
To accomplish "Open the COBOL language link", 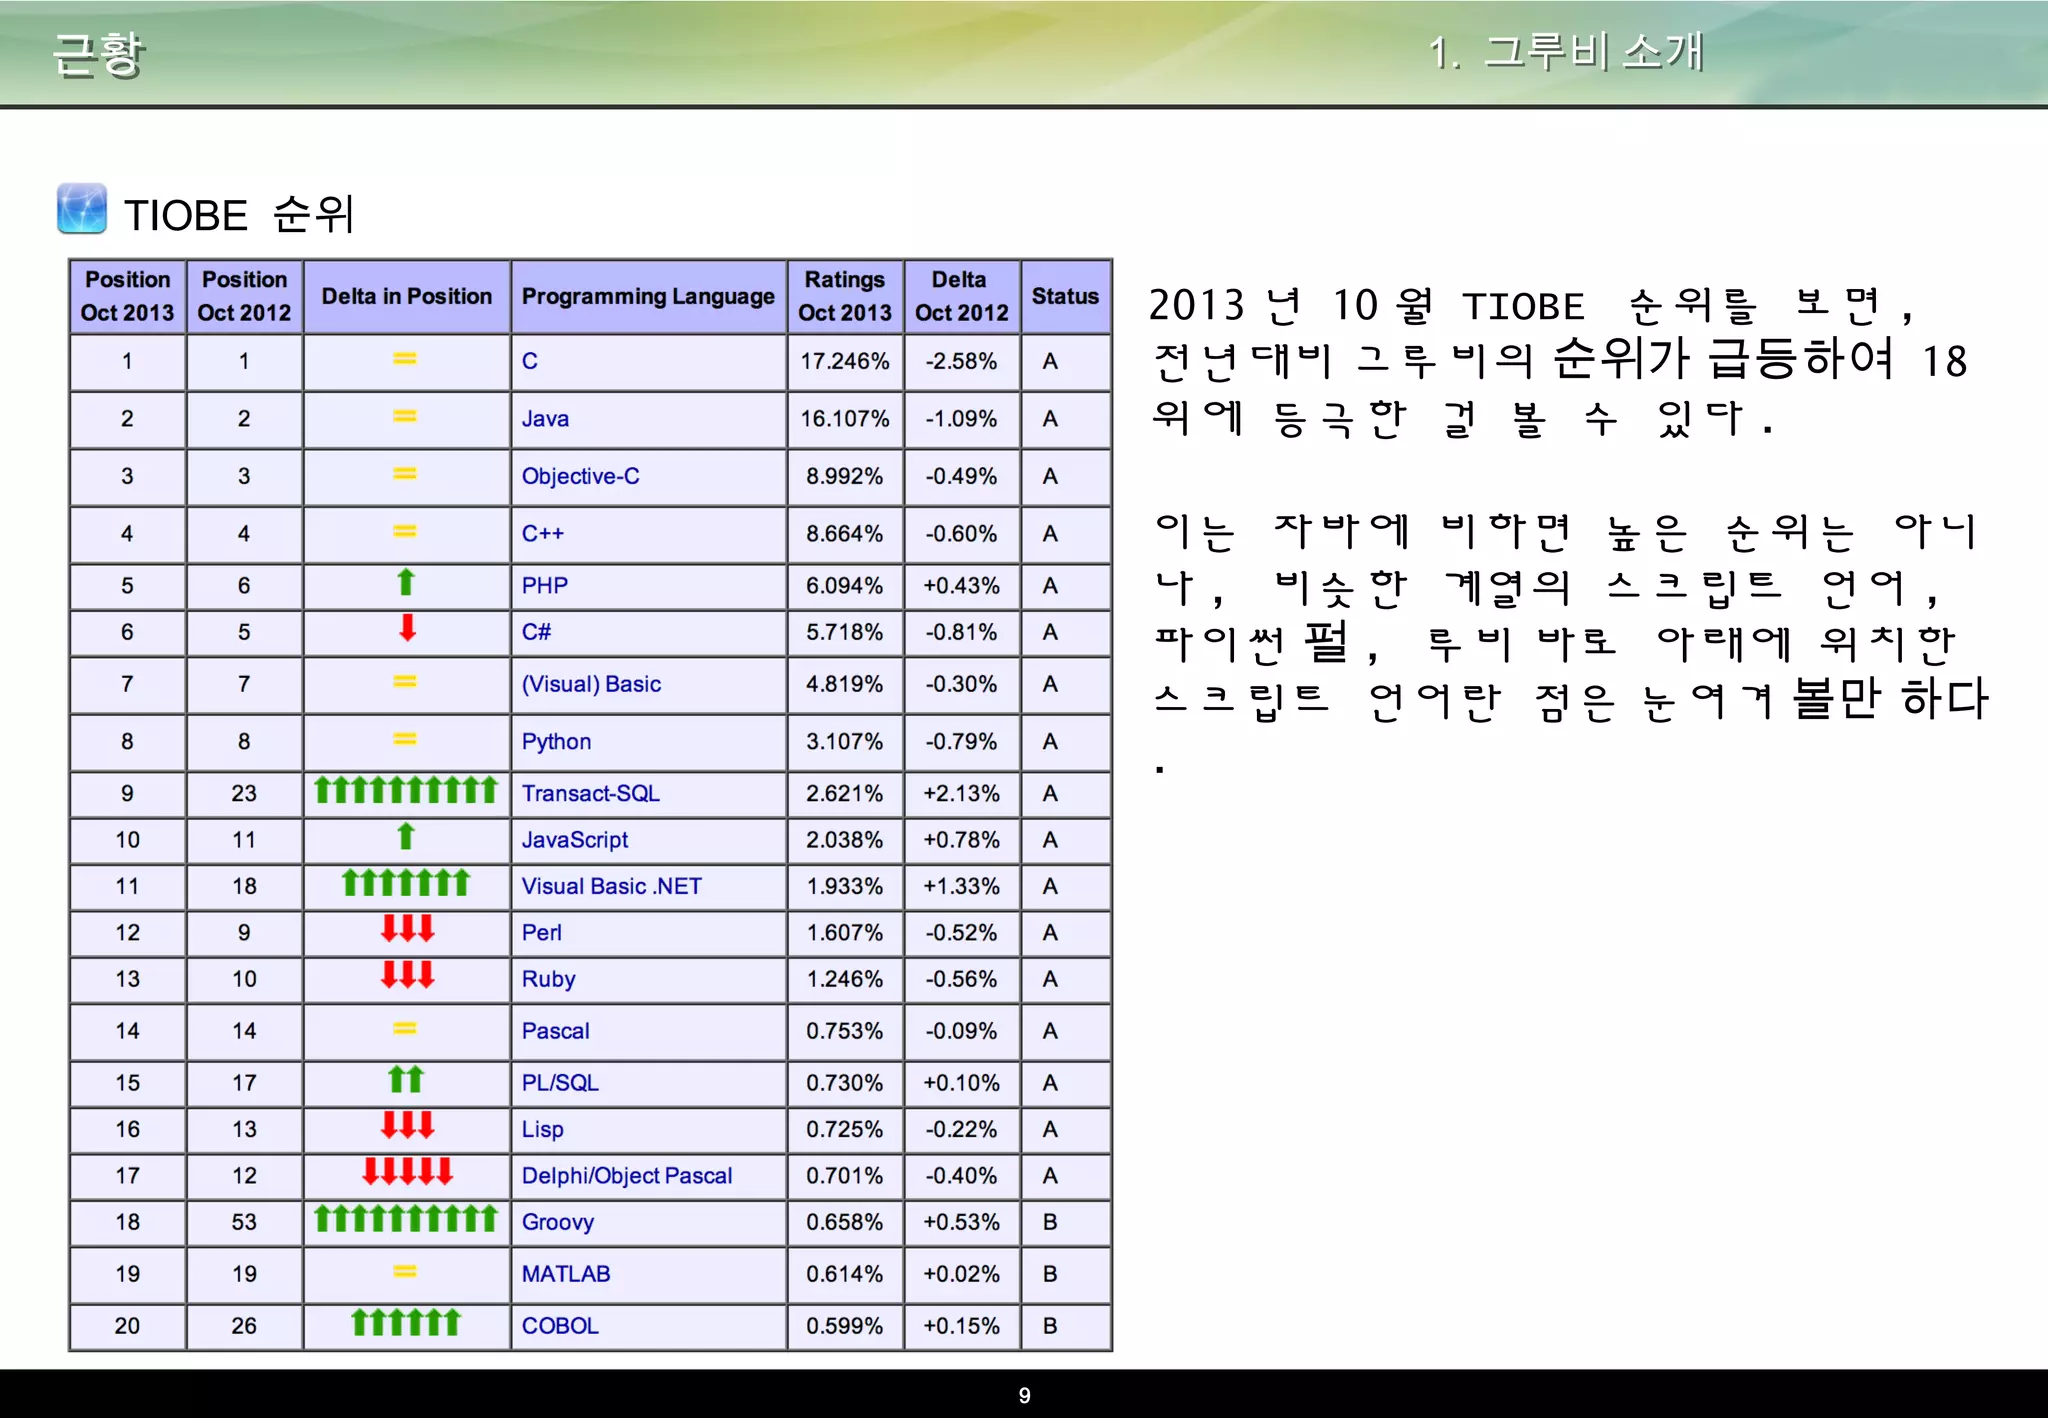I will coord(560,1326).
